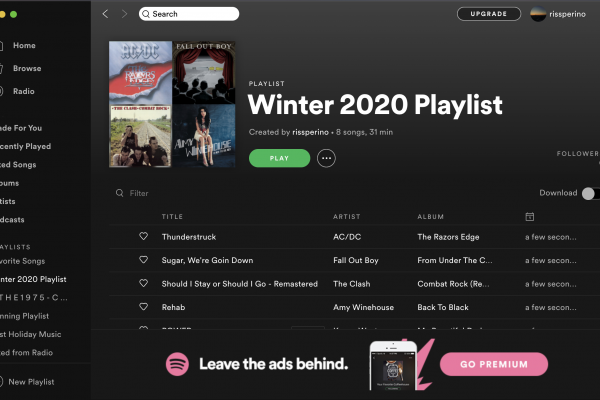This screenshot has height=400, width=600.
Task: Open Albums in the sidebar
Action: point(10,183)
